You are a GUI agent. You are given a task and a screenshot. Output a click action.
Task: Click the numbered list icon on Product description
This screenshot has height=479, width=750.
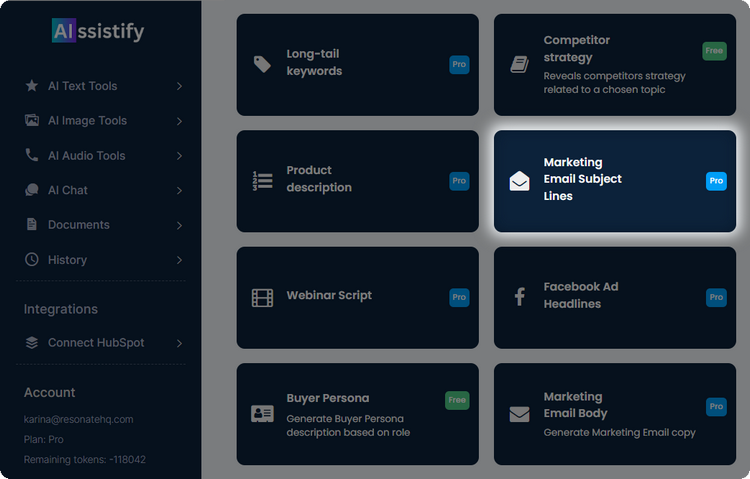pos(262,181)
